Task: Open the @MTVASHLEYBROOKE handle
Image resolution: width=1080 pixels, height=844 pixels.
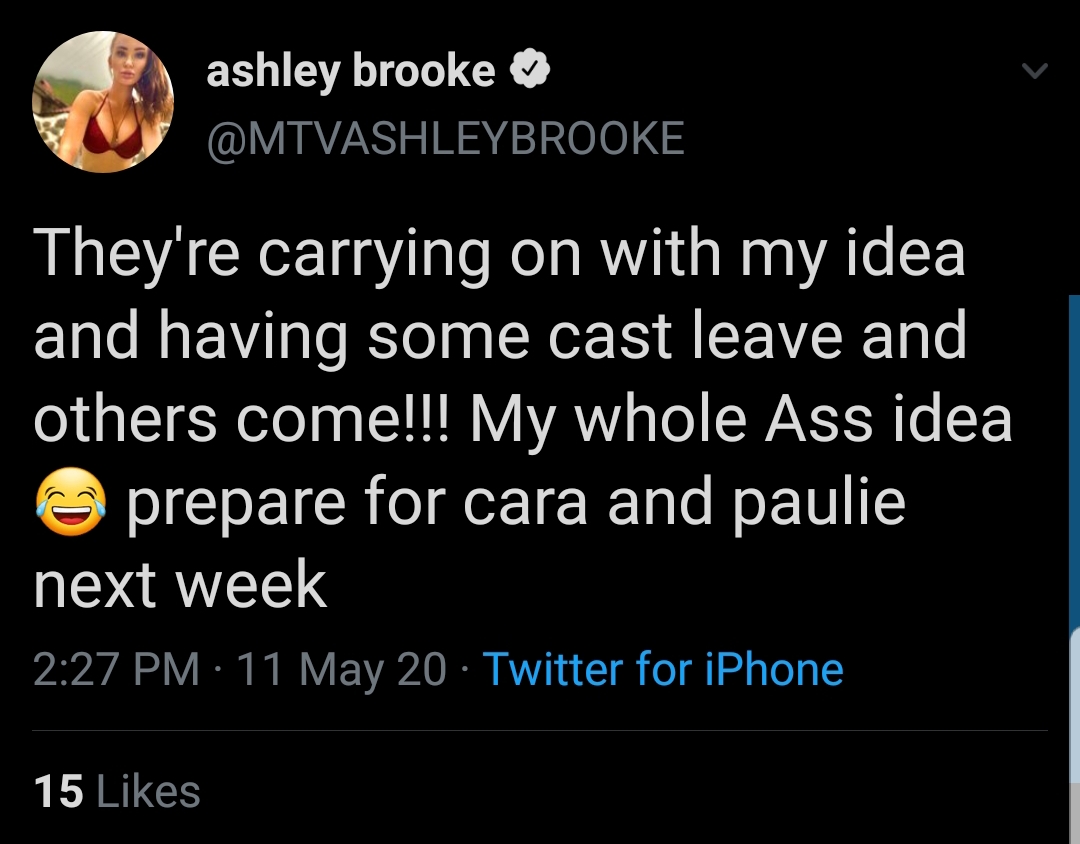Action: 445,138
